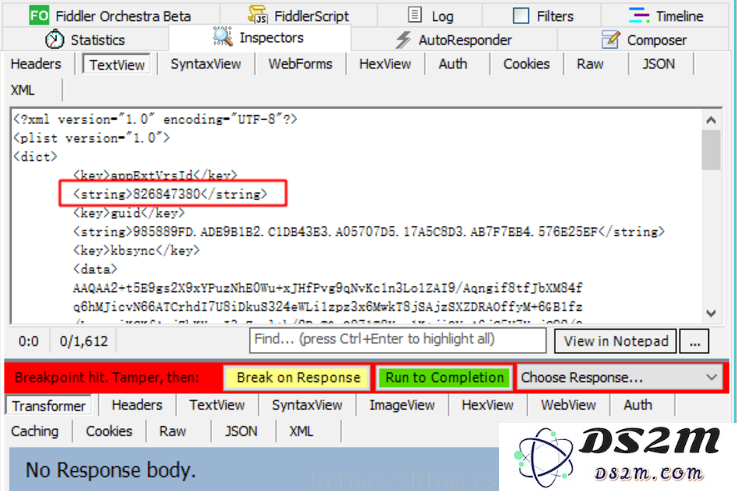This screenshot has height=491, width=737.
Task: Open the Caching response tab
Action: coord(35,431)
